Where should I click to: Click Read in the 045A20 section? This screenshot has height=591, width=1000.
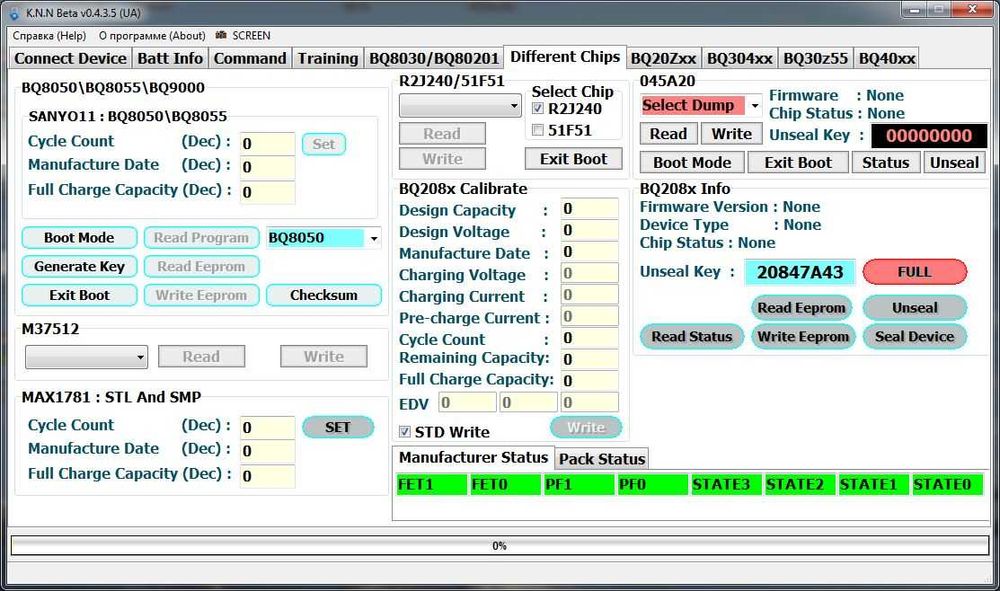(x=668, y=134)
